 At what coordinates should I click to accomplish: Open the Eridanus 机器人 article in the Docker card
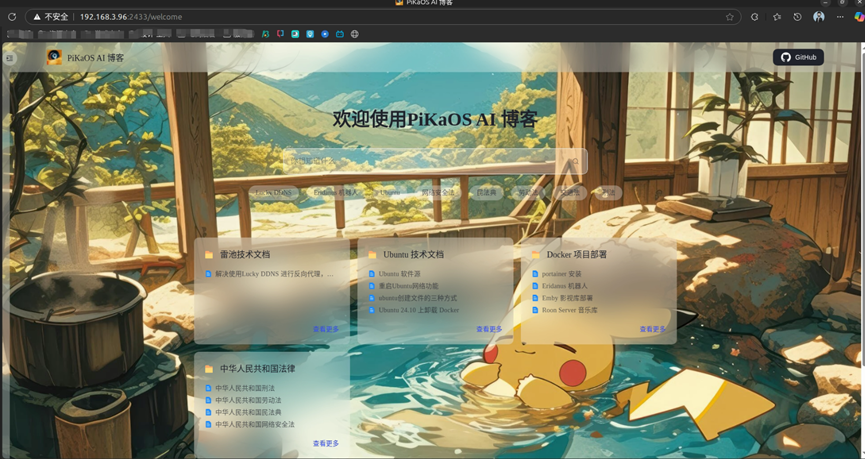(564, 286)
